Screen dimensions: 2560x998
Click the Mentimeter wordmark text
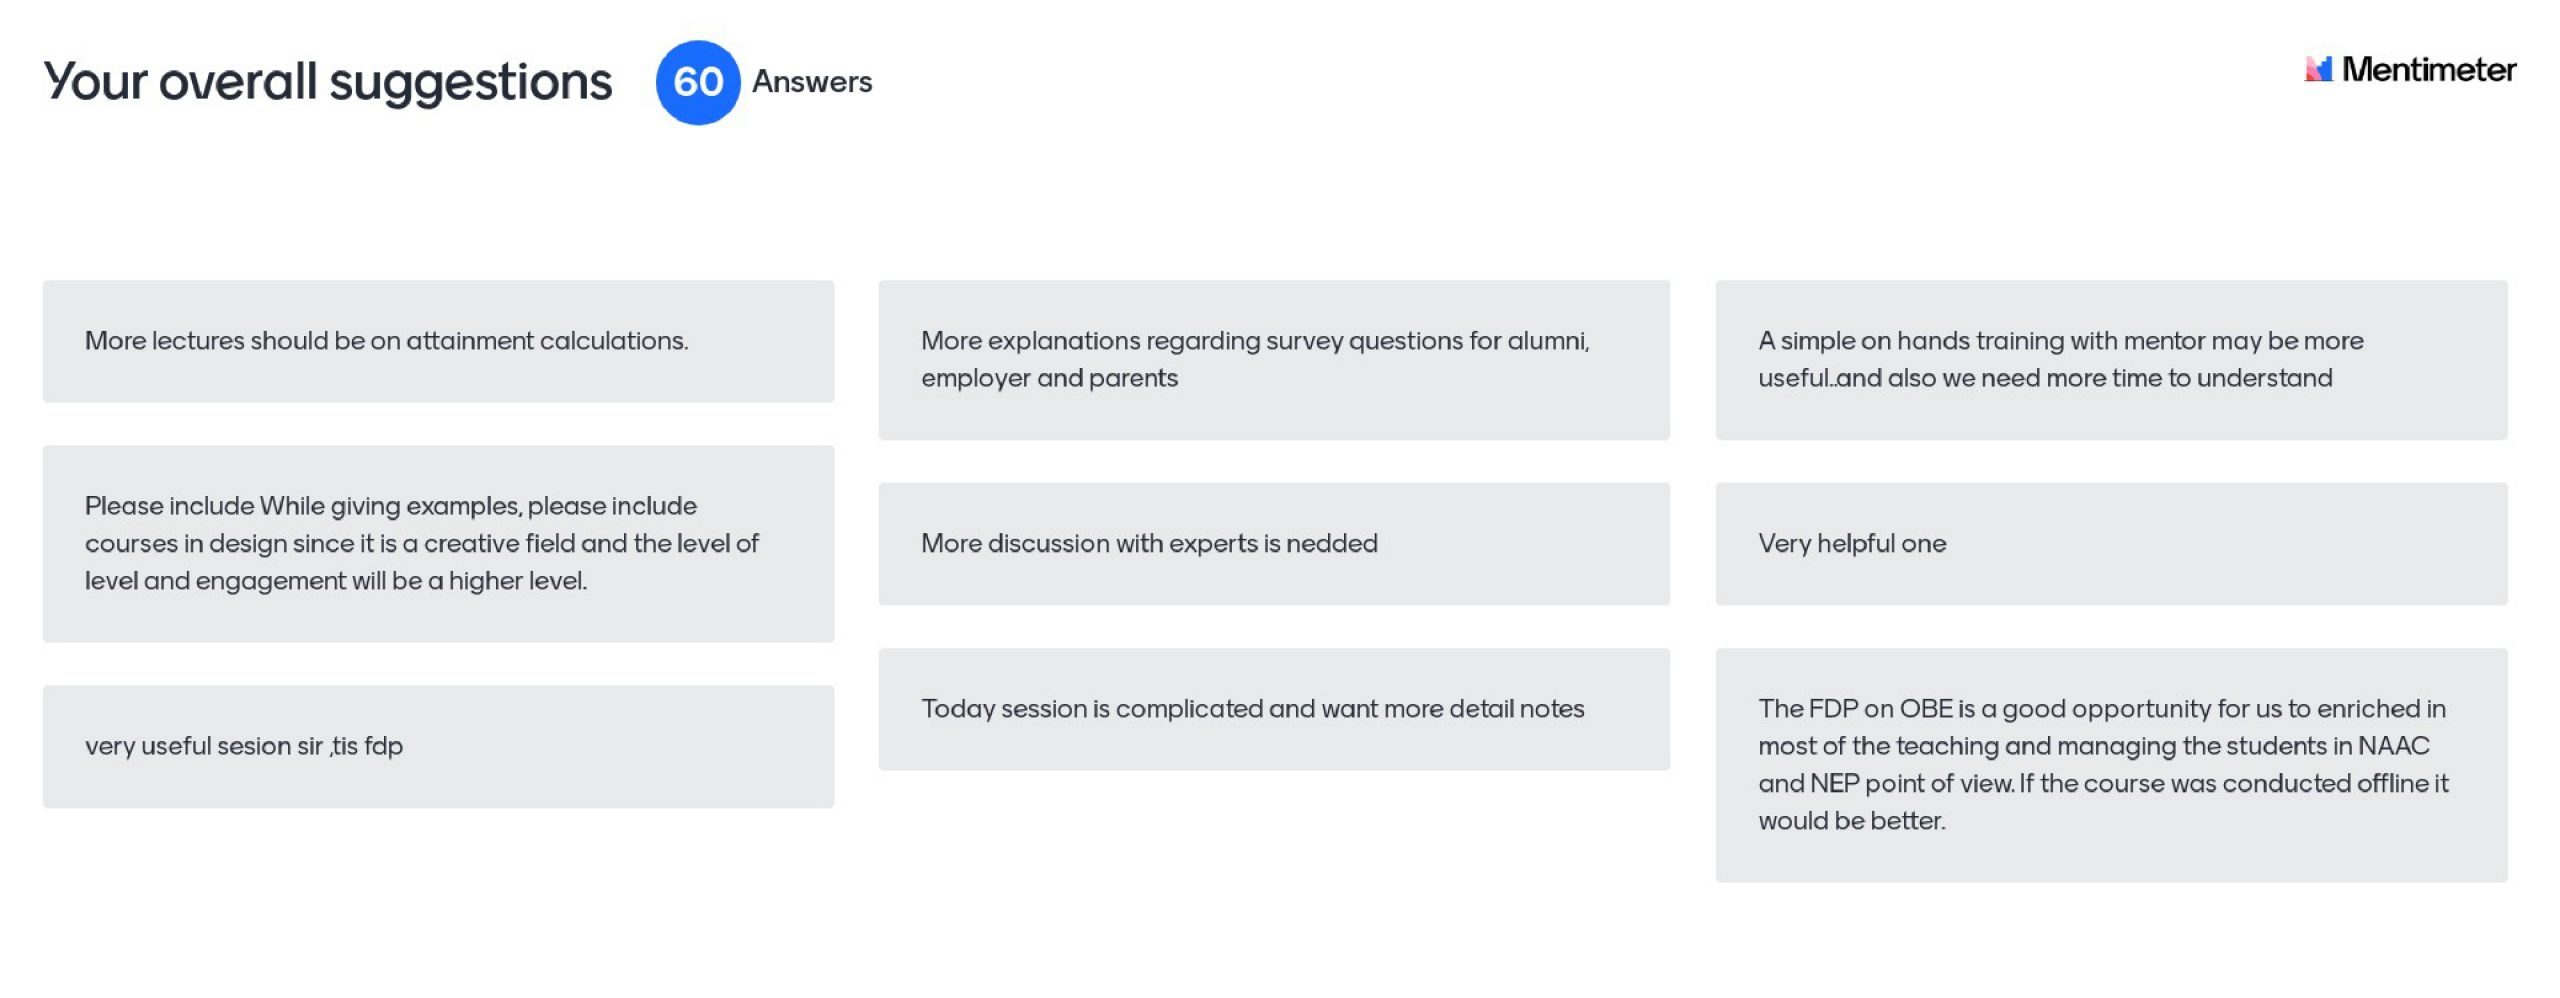(2428, 70)
